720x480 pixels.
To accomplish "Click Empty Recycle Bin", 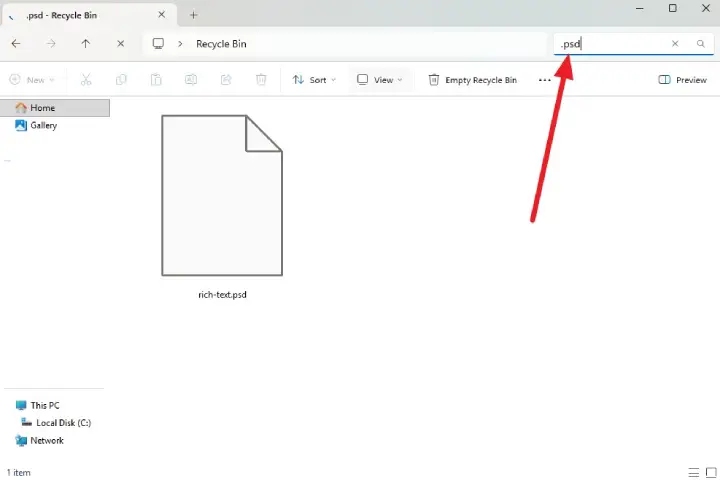I will click(x=472, y=80).
